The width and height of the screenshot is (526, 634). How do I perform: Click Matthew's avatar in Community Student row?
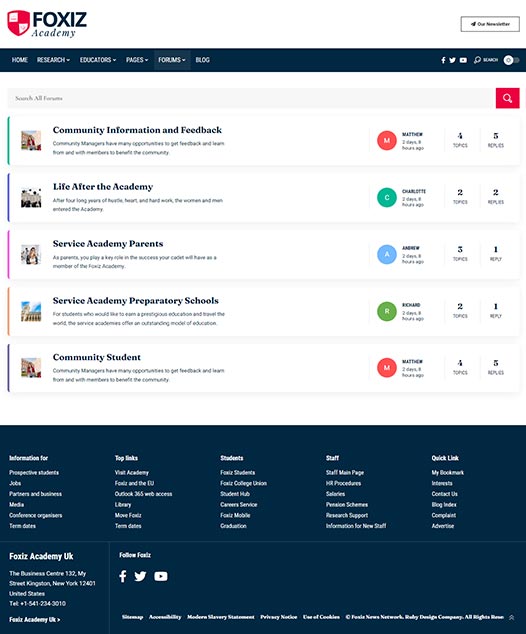(x=387, y=368)
